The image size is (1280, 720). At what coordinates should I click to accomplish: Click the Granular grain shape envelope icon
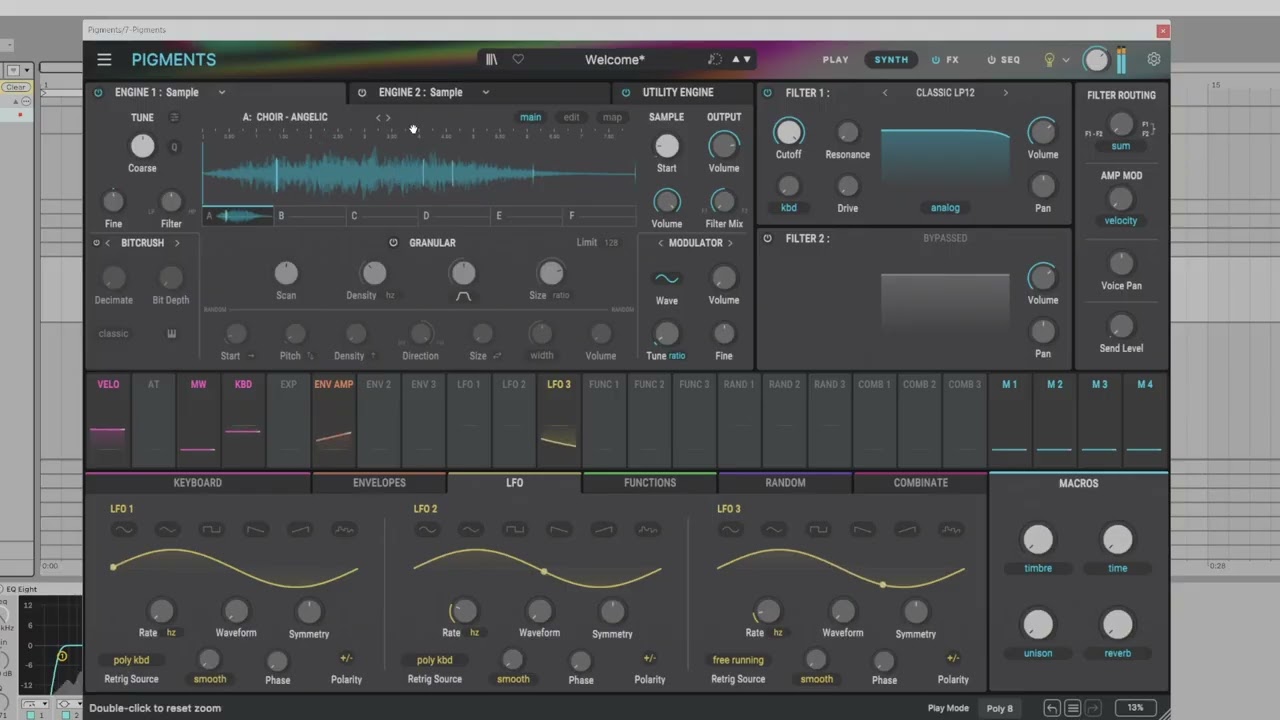pyautogui.click(x=463, y=296)
